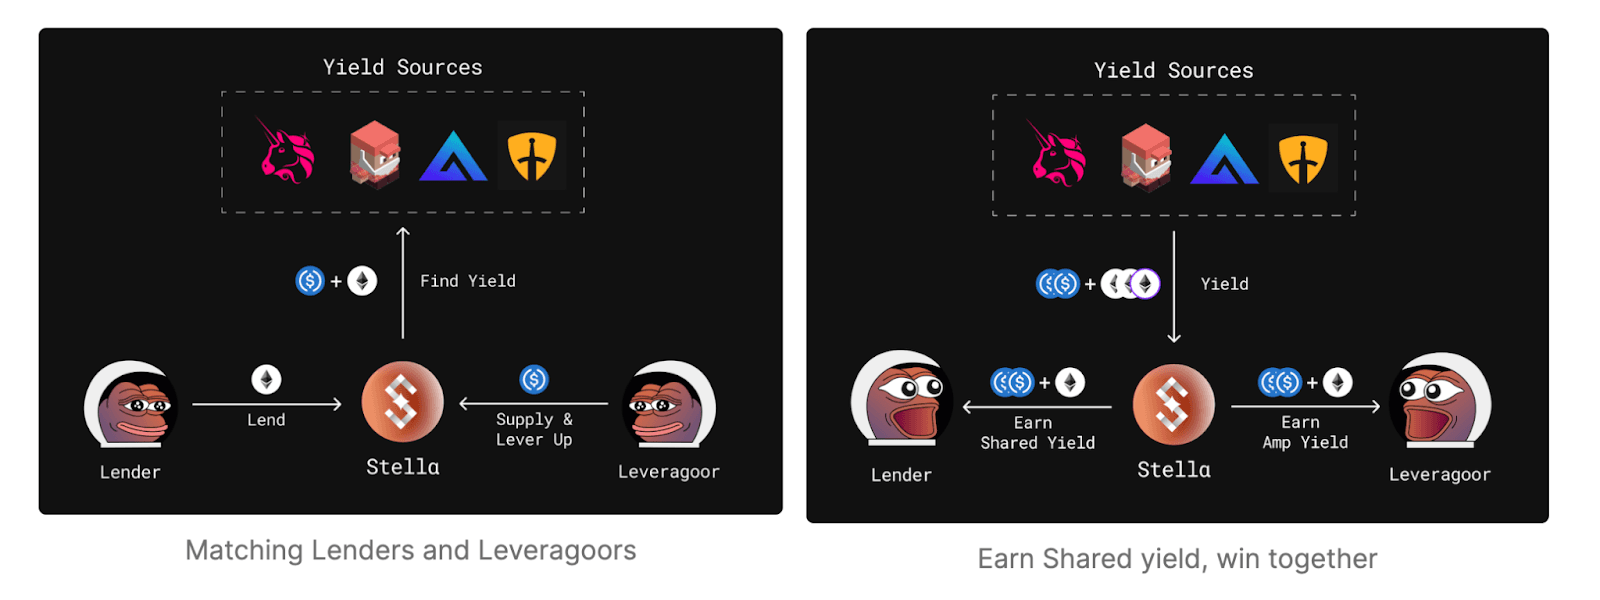Click the pink unicorn icon in right diagram

1058,154
